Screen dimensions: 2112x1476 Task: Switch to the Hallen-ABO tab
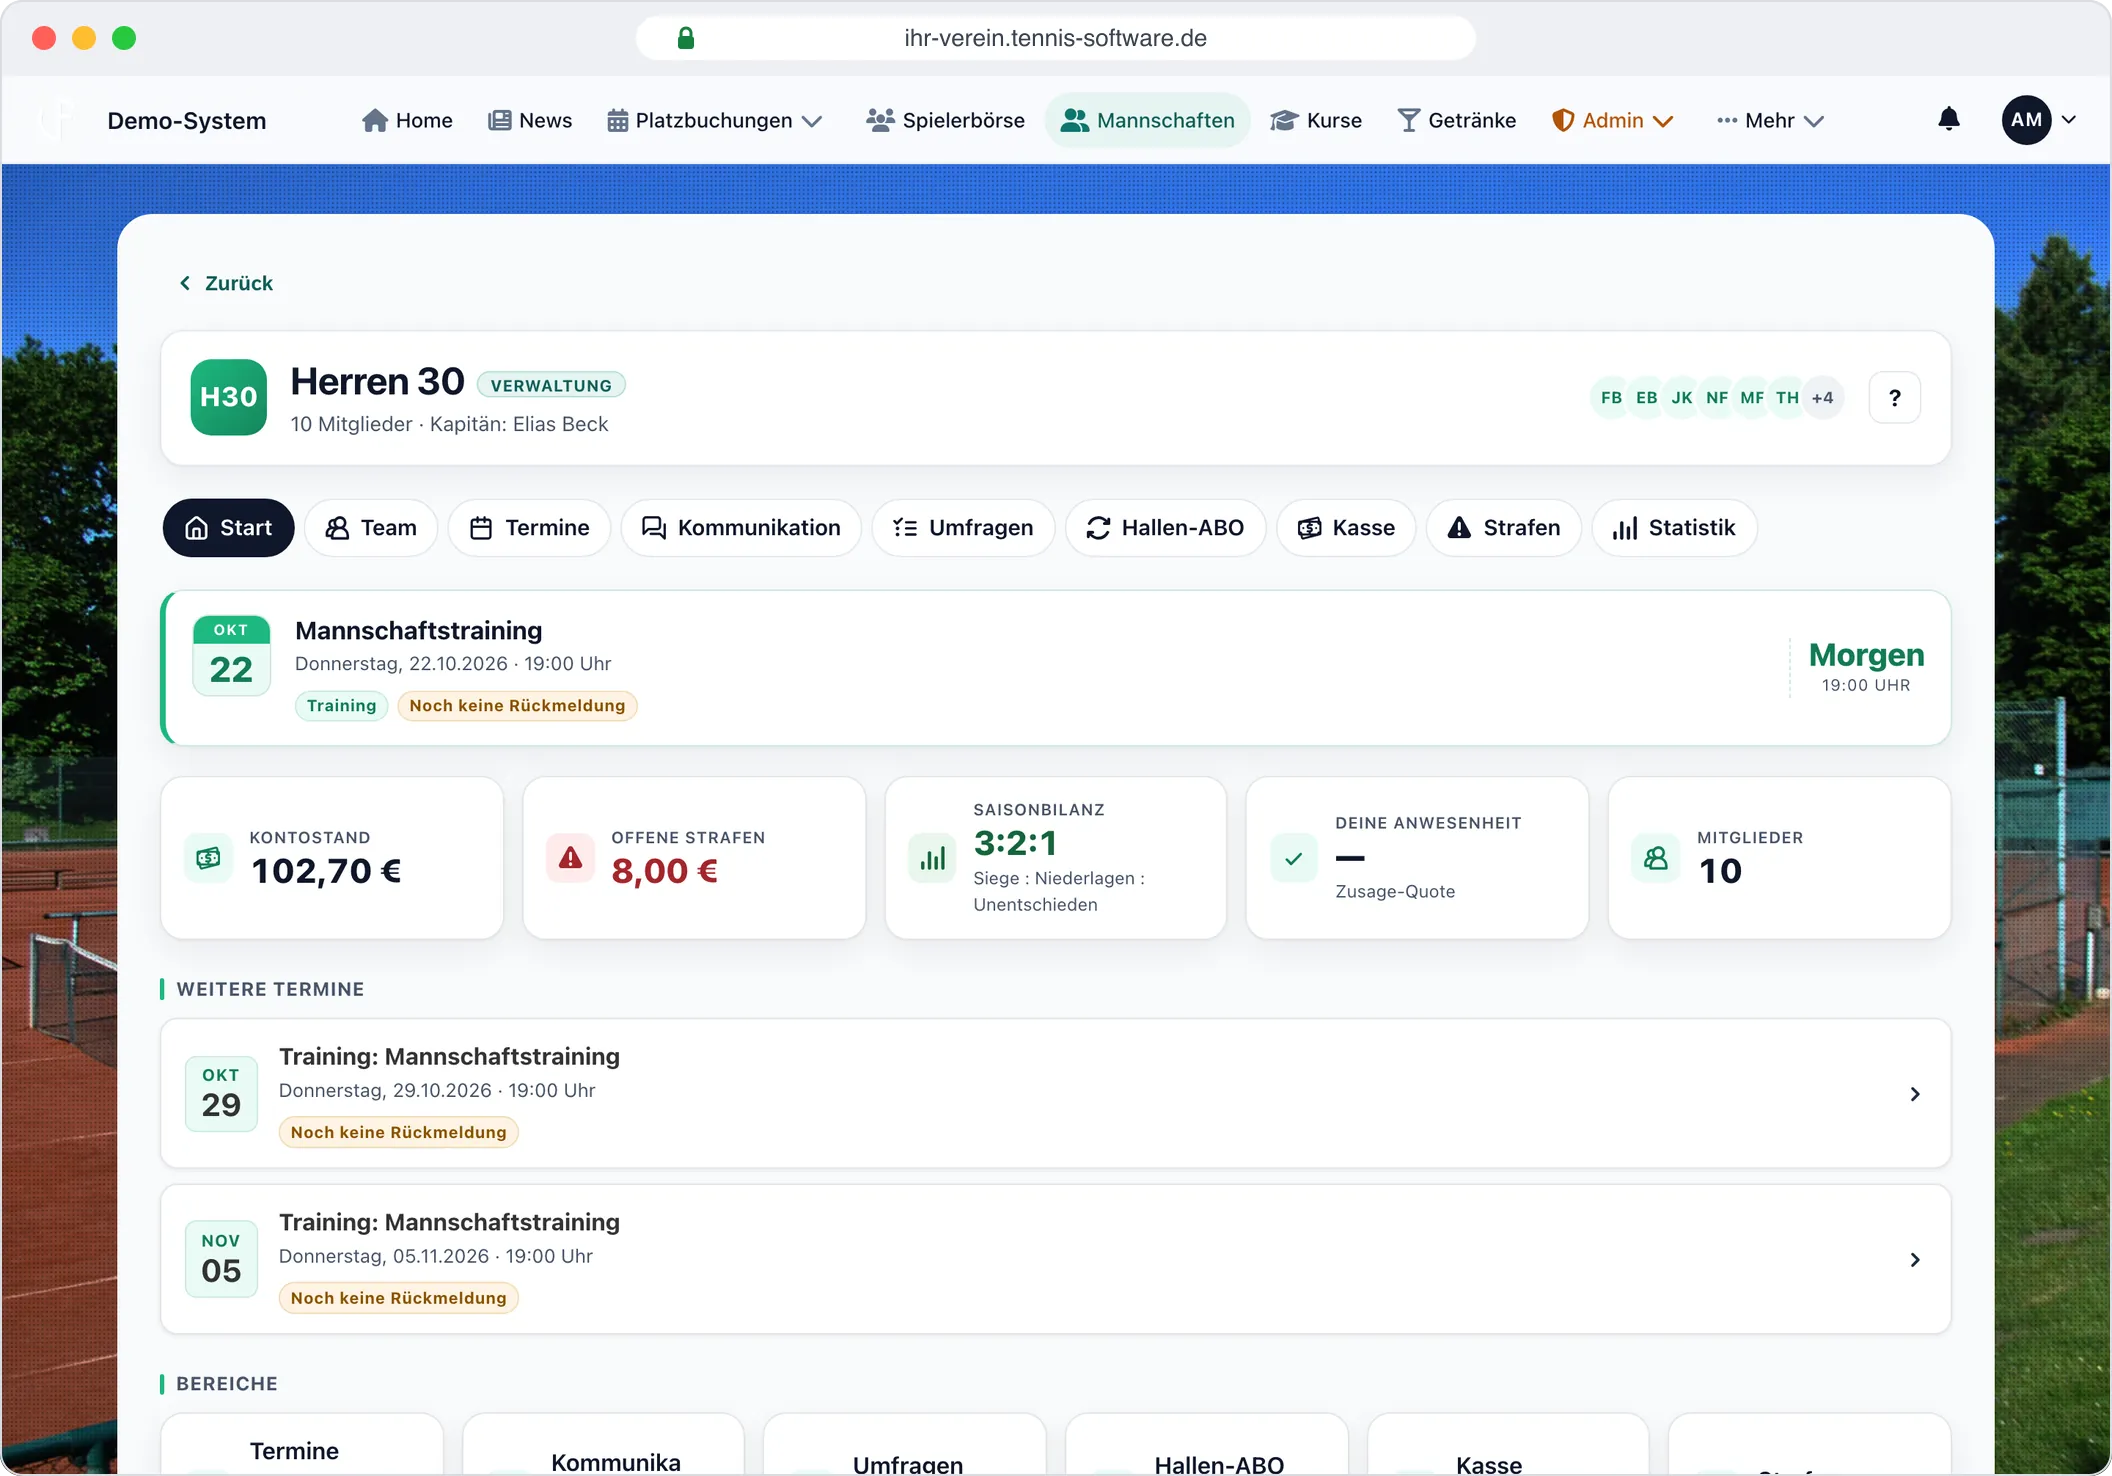pyautogui.click(x=1165, y=528)
